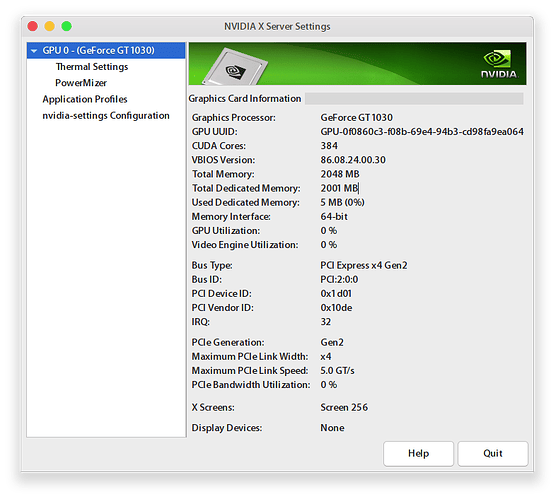Click PCI Vendor ID 0x10de
The image size is (556, 499).
[x=336, y=307]
